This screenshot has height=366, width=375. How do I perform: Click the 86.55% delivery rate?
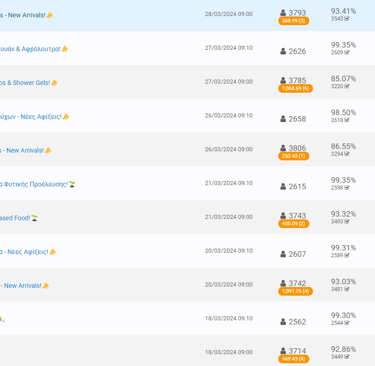coord(343,146)
